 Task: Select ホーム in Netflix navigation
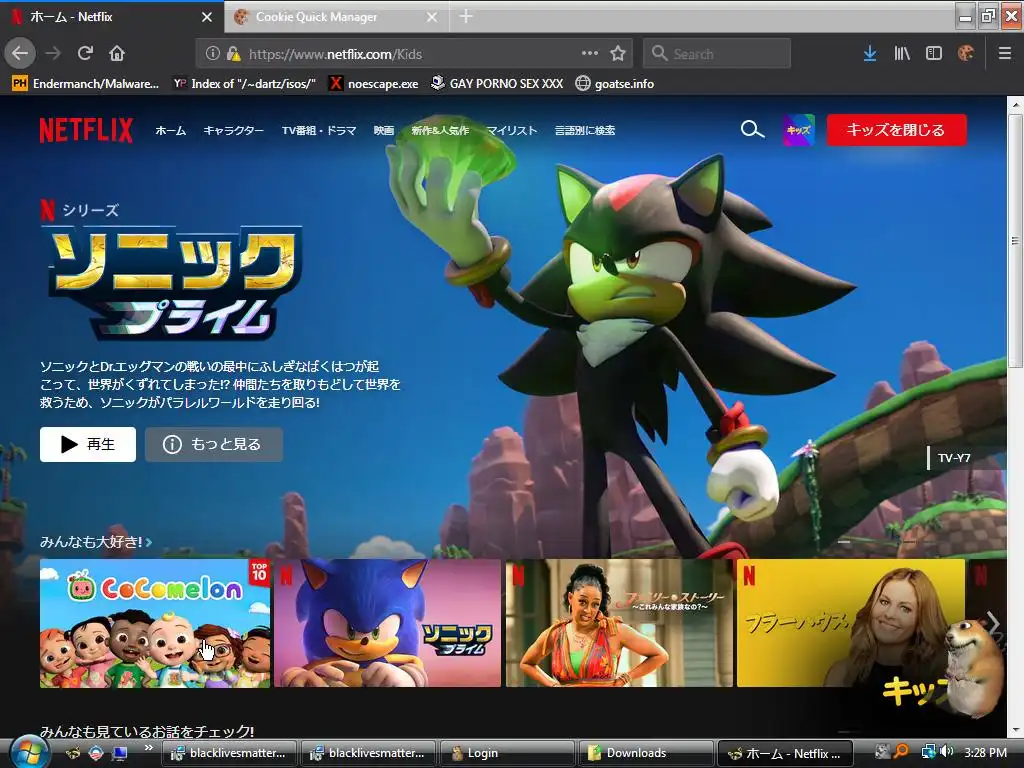click(170, 131)
